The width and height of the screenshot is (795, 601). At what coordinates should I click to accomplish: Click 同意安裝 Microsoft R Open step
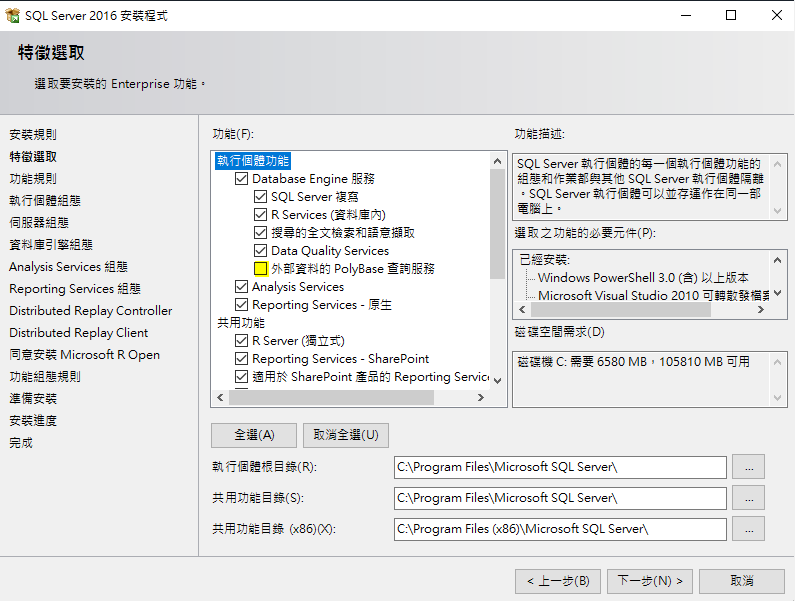tap(85, 355)
